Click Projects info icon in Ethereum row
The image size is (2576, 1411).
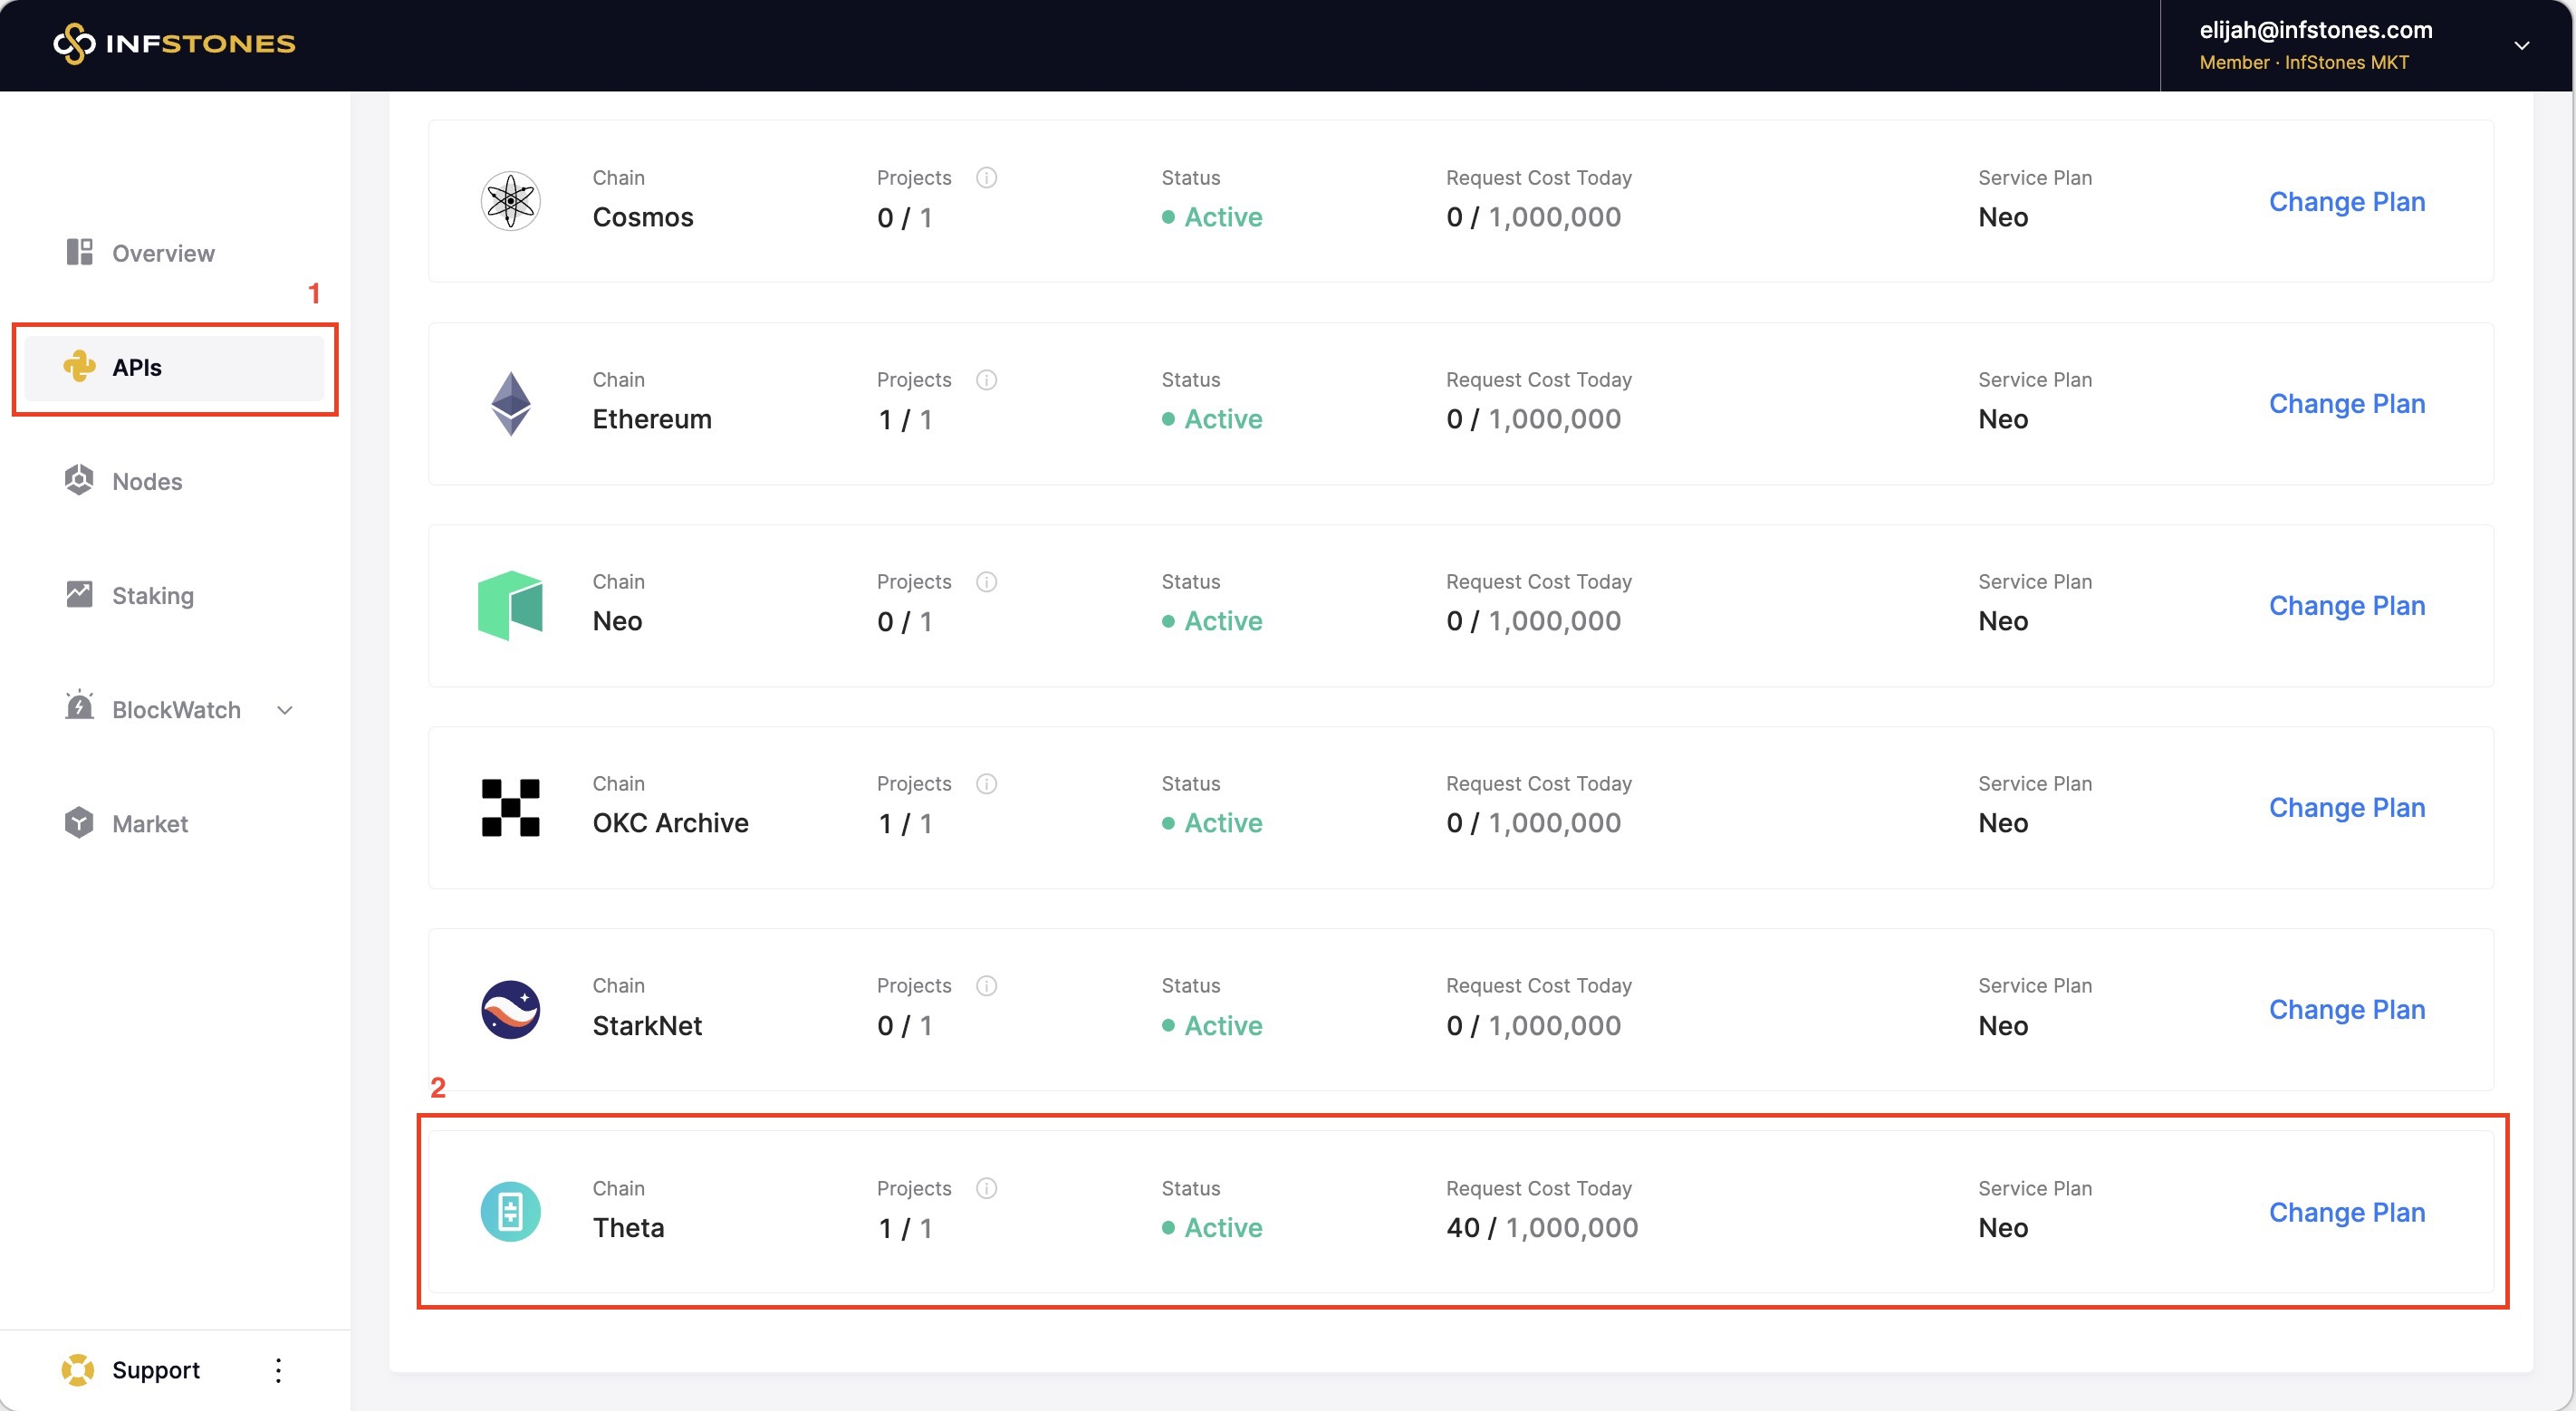point(986,379)
